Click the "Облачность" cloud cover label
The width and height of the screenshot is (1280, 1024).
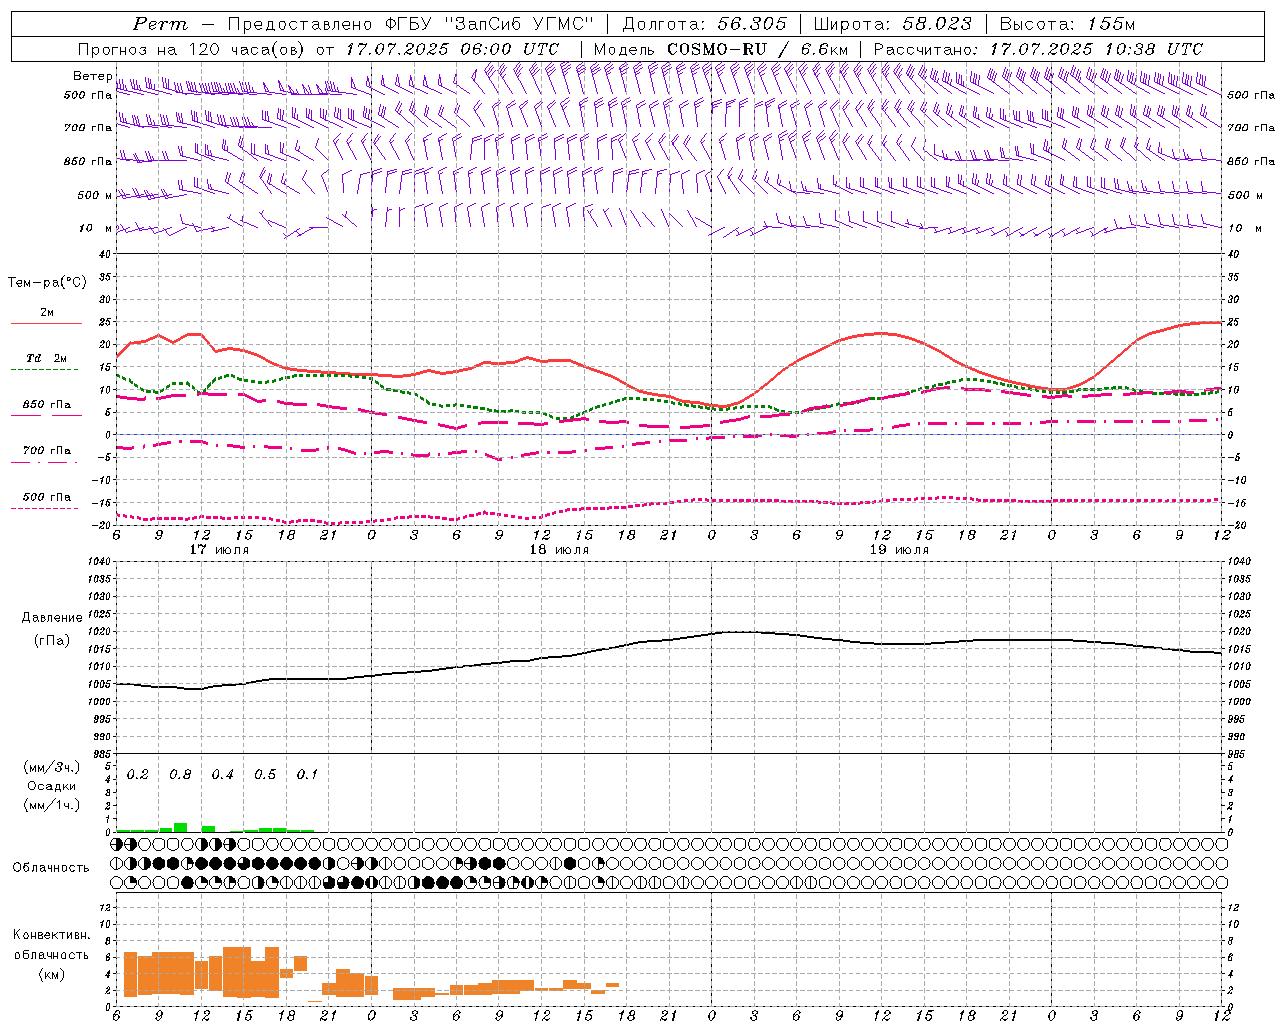click(51, 868)
